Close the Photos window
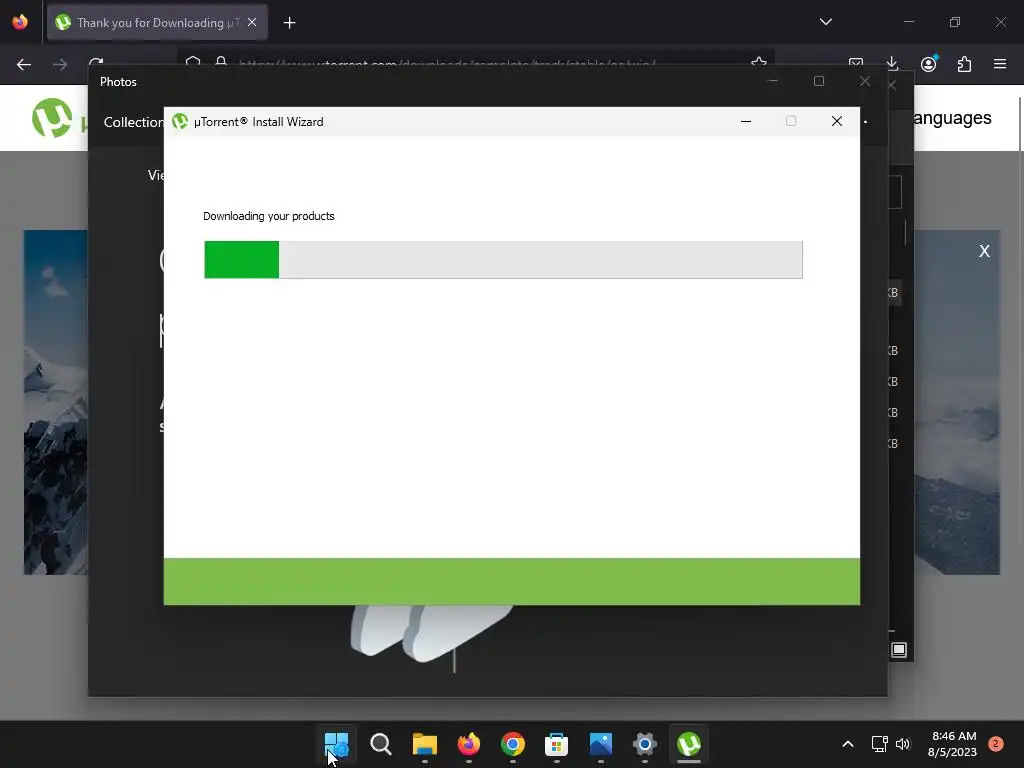1024x768 pixels. (x=865, y=81)
